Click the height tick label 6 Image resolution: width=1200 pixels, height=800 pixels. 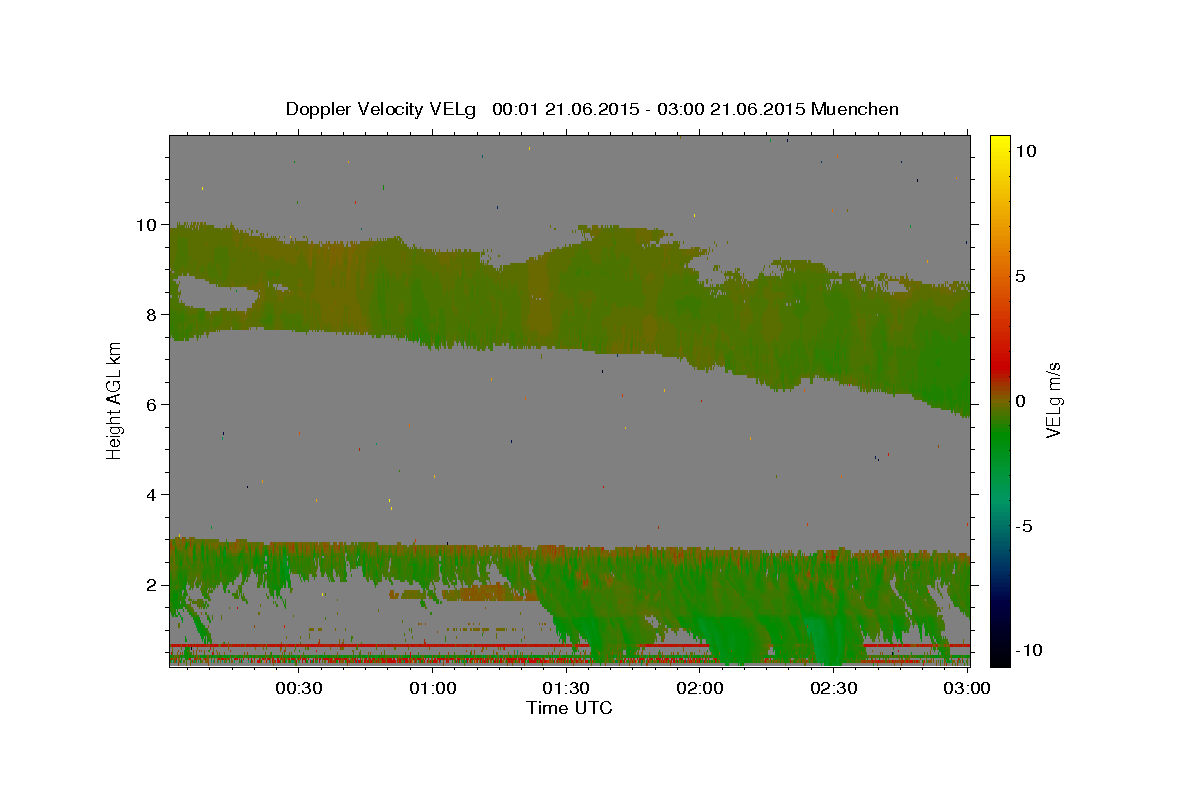tap(152, 405)
